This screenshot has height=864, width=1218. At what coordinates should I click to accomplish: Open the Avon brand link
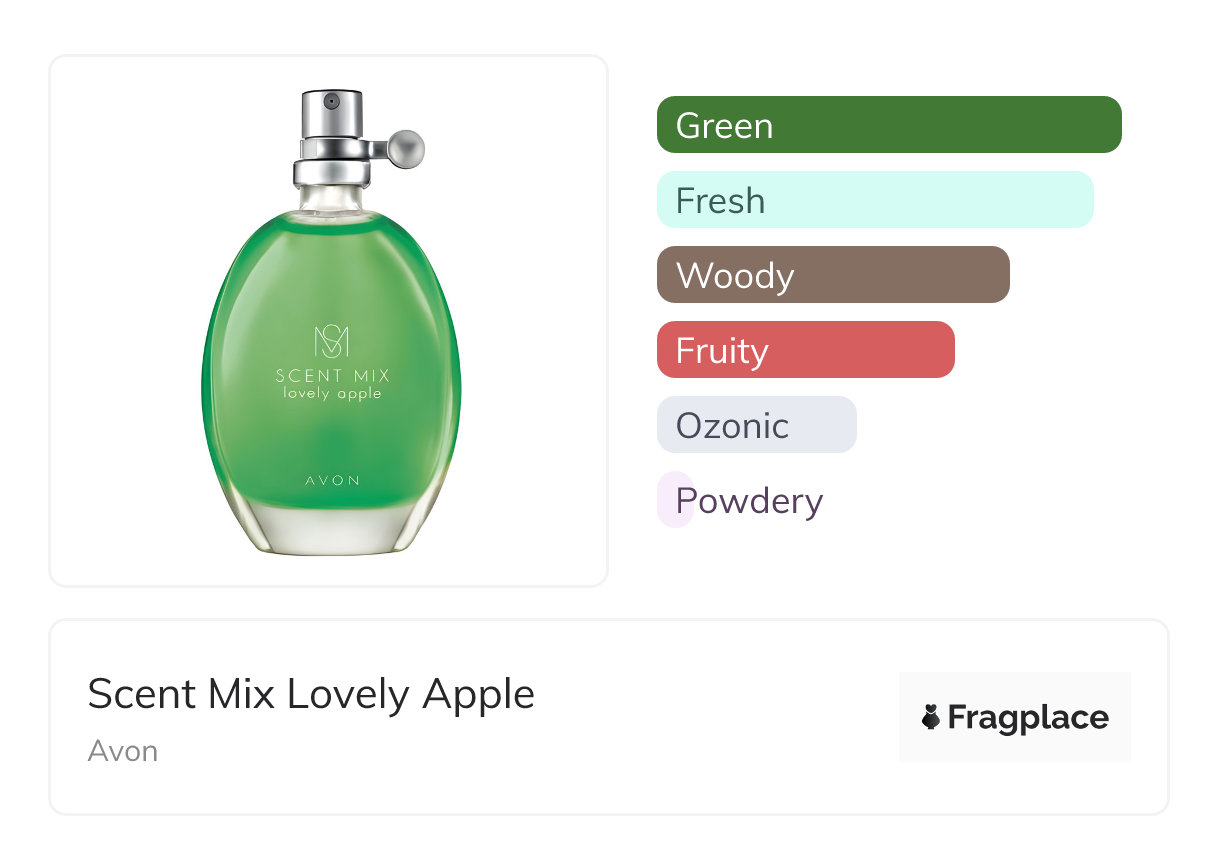pos(122,751)
